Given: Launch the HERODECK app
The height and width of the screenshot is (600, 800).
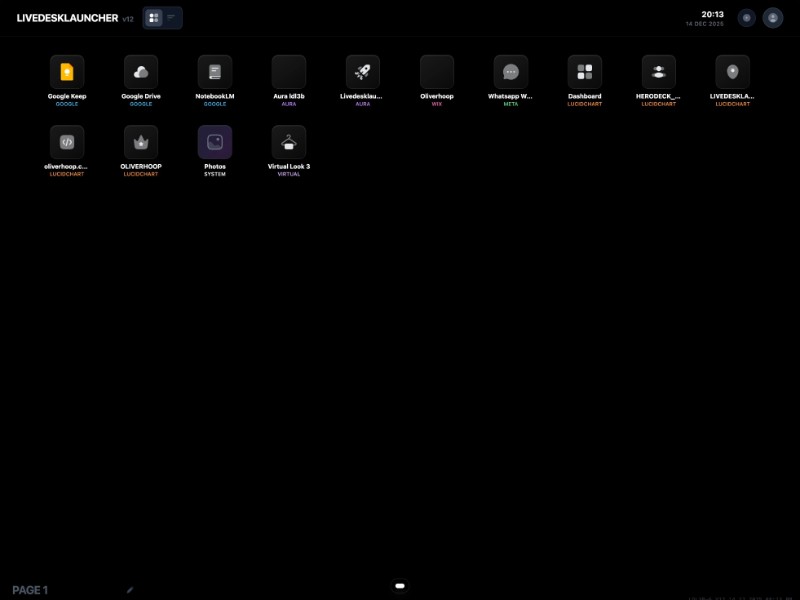Looking at the screenshot, I should coord(659,72).
